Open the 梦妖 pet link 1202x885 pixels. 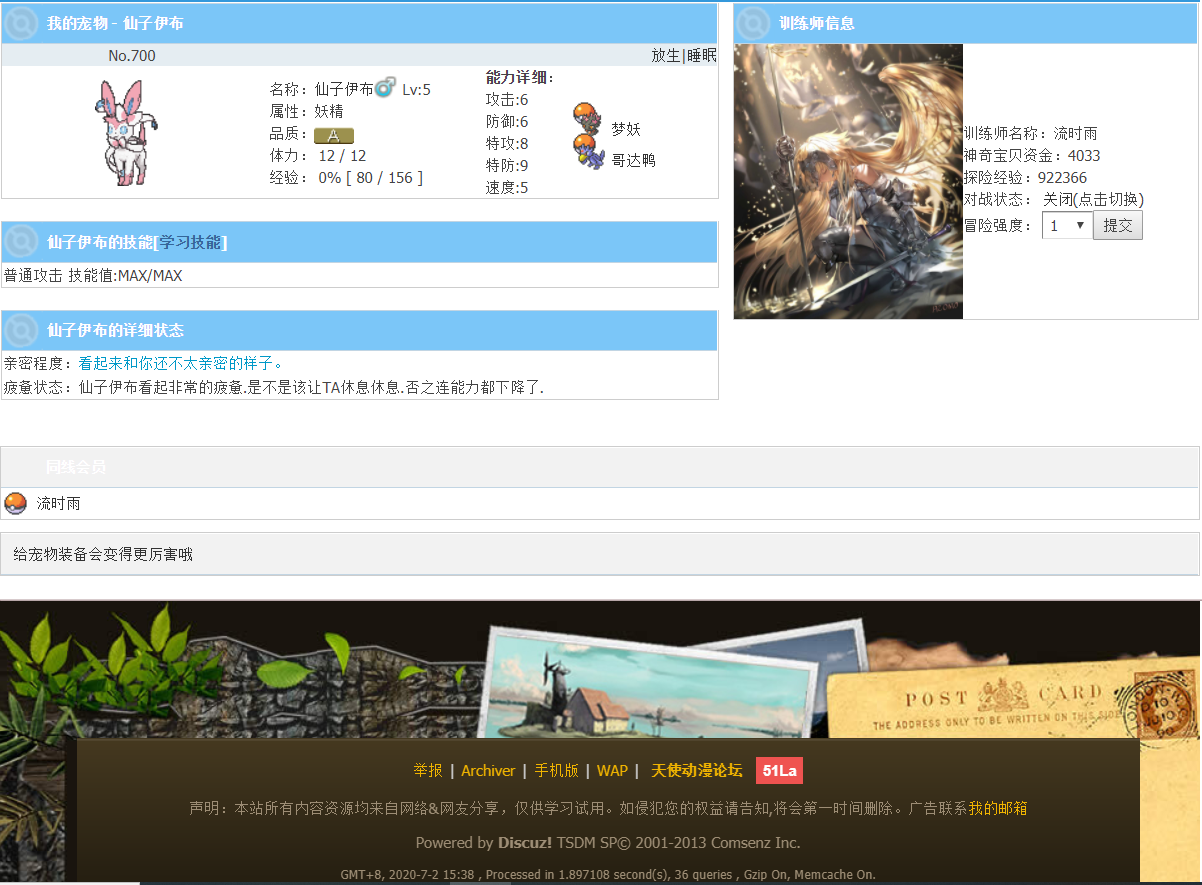[626, 129]
